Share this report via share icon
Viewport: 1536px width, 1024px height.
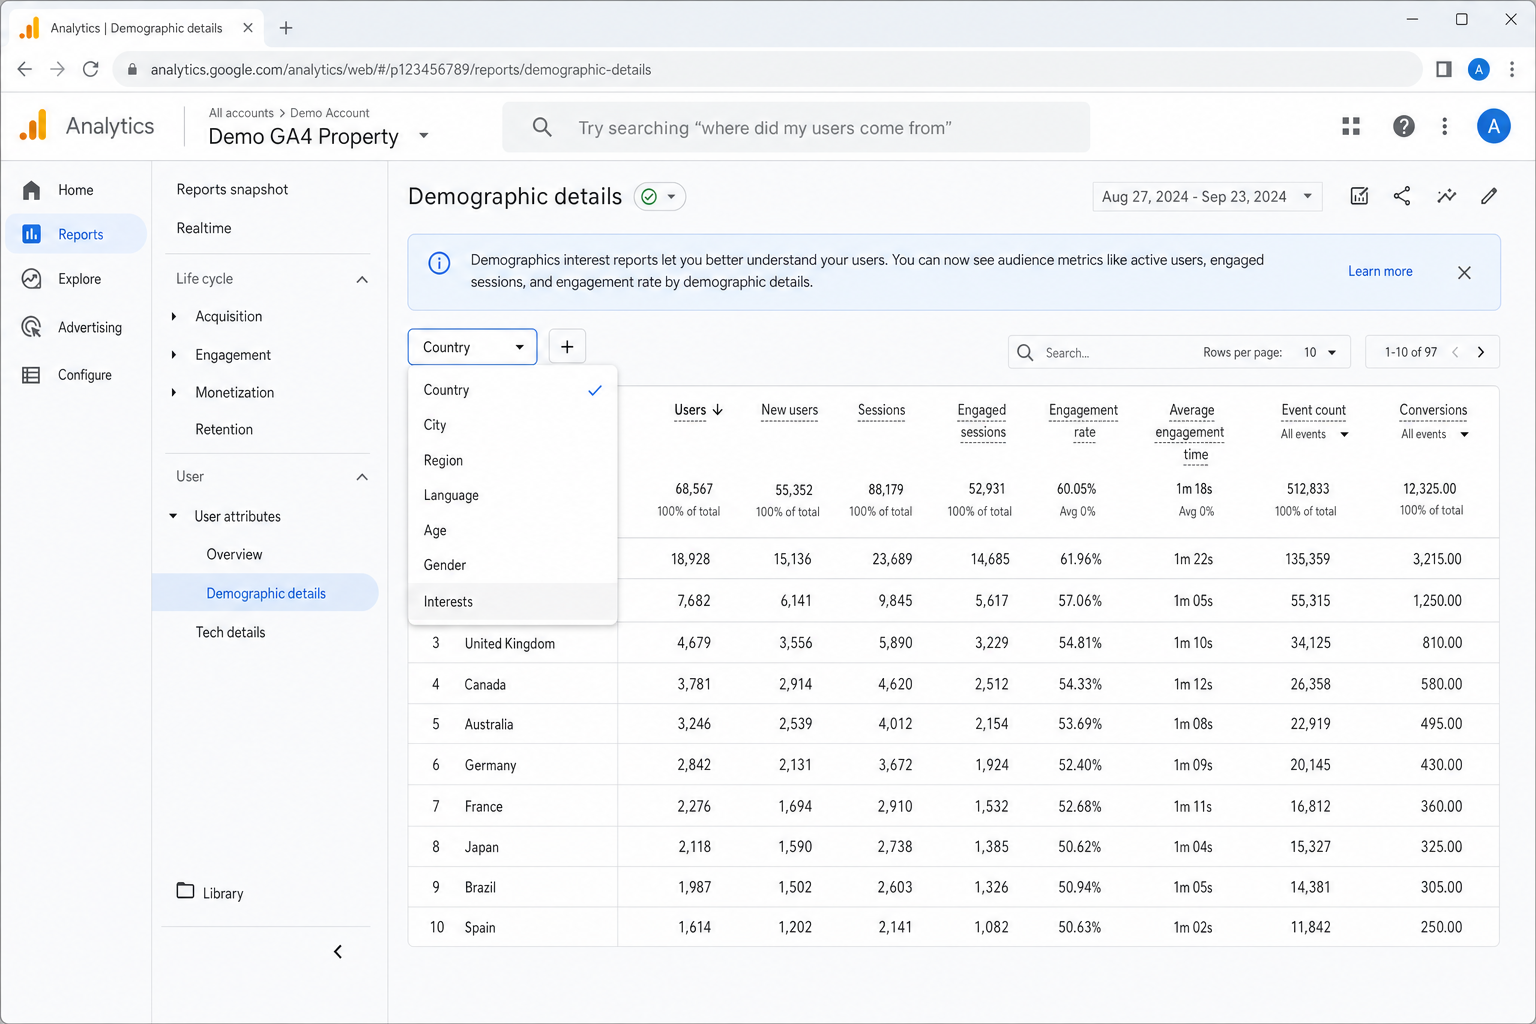1402,196
